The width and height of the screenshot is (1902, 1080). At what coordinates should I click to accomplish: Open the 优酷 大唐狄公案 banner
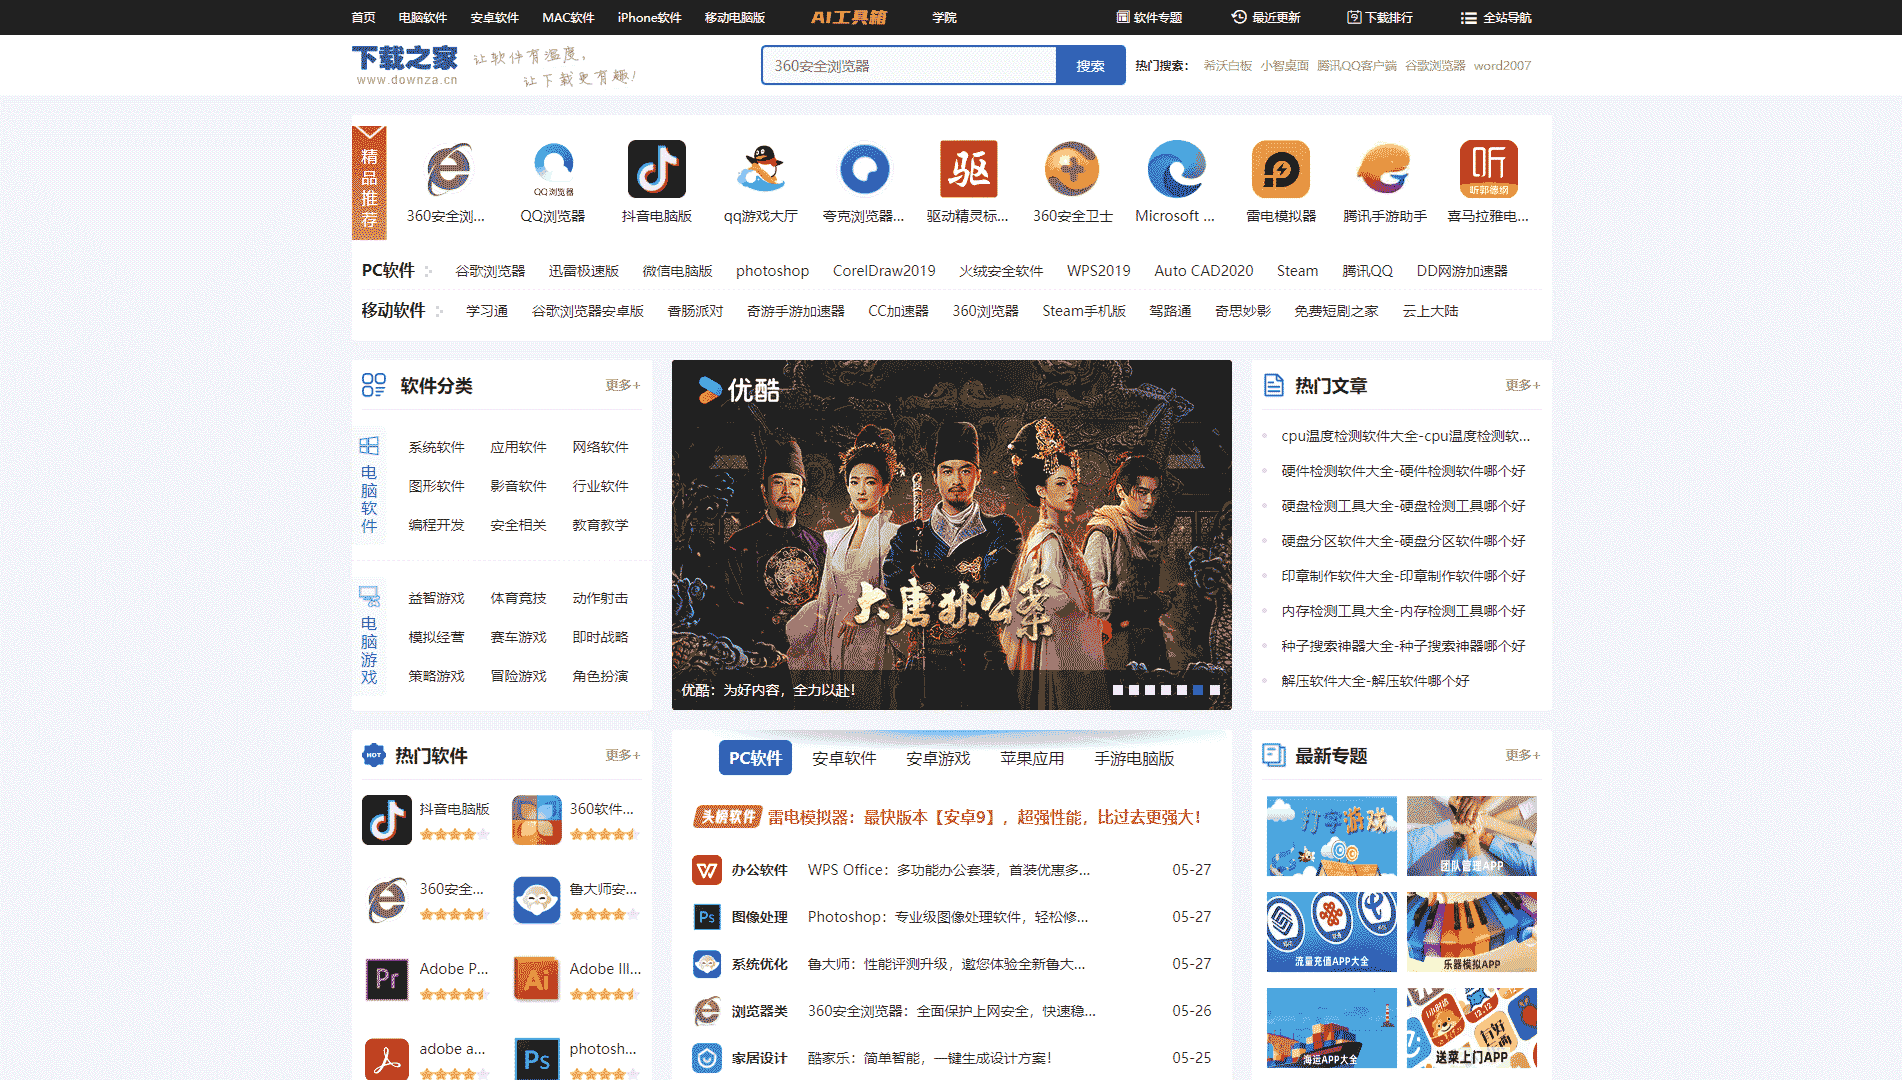coord(952,535)
